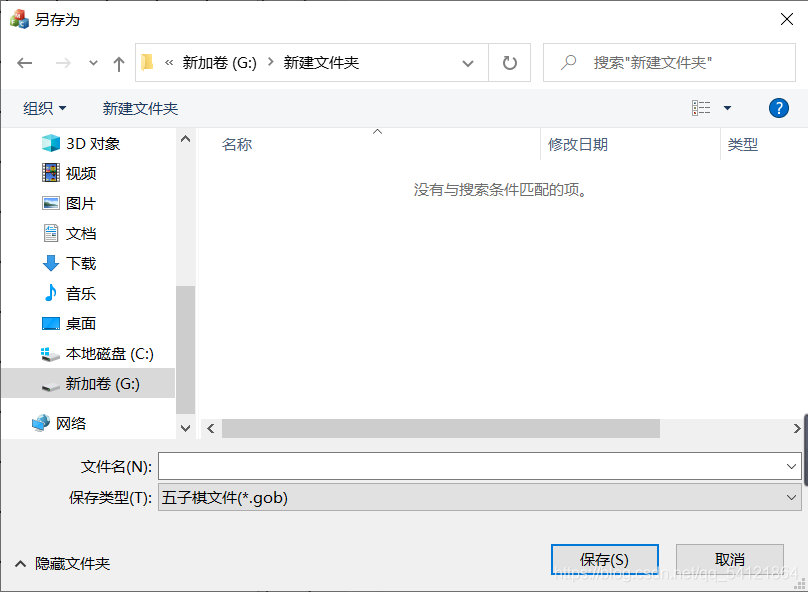Image resolution: width=808 pixels, height=592 pixels.
Task: Click the folder icon in address bar
Action: click(147, 62)
